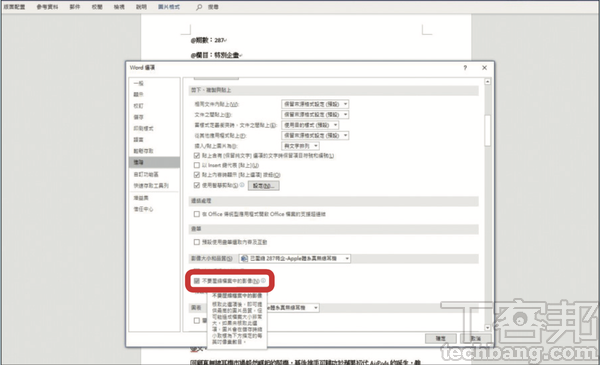
Task: Enable the Office legacy app link handling checkbox
Action: 197,214
